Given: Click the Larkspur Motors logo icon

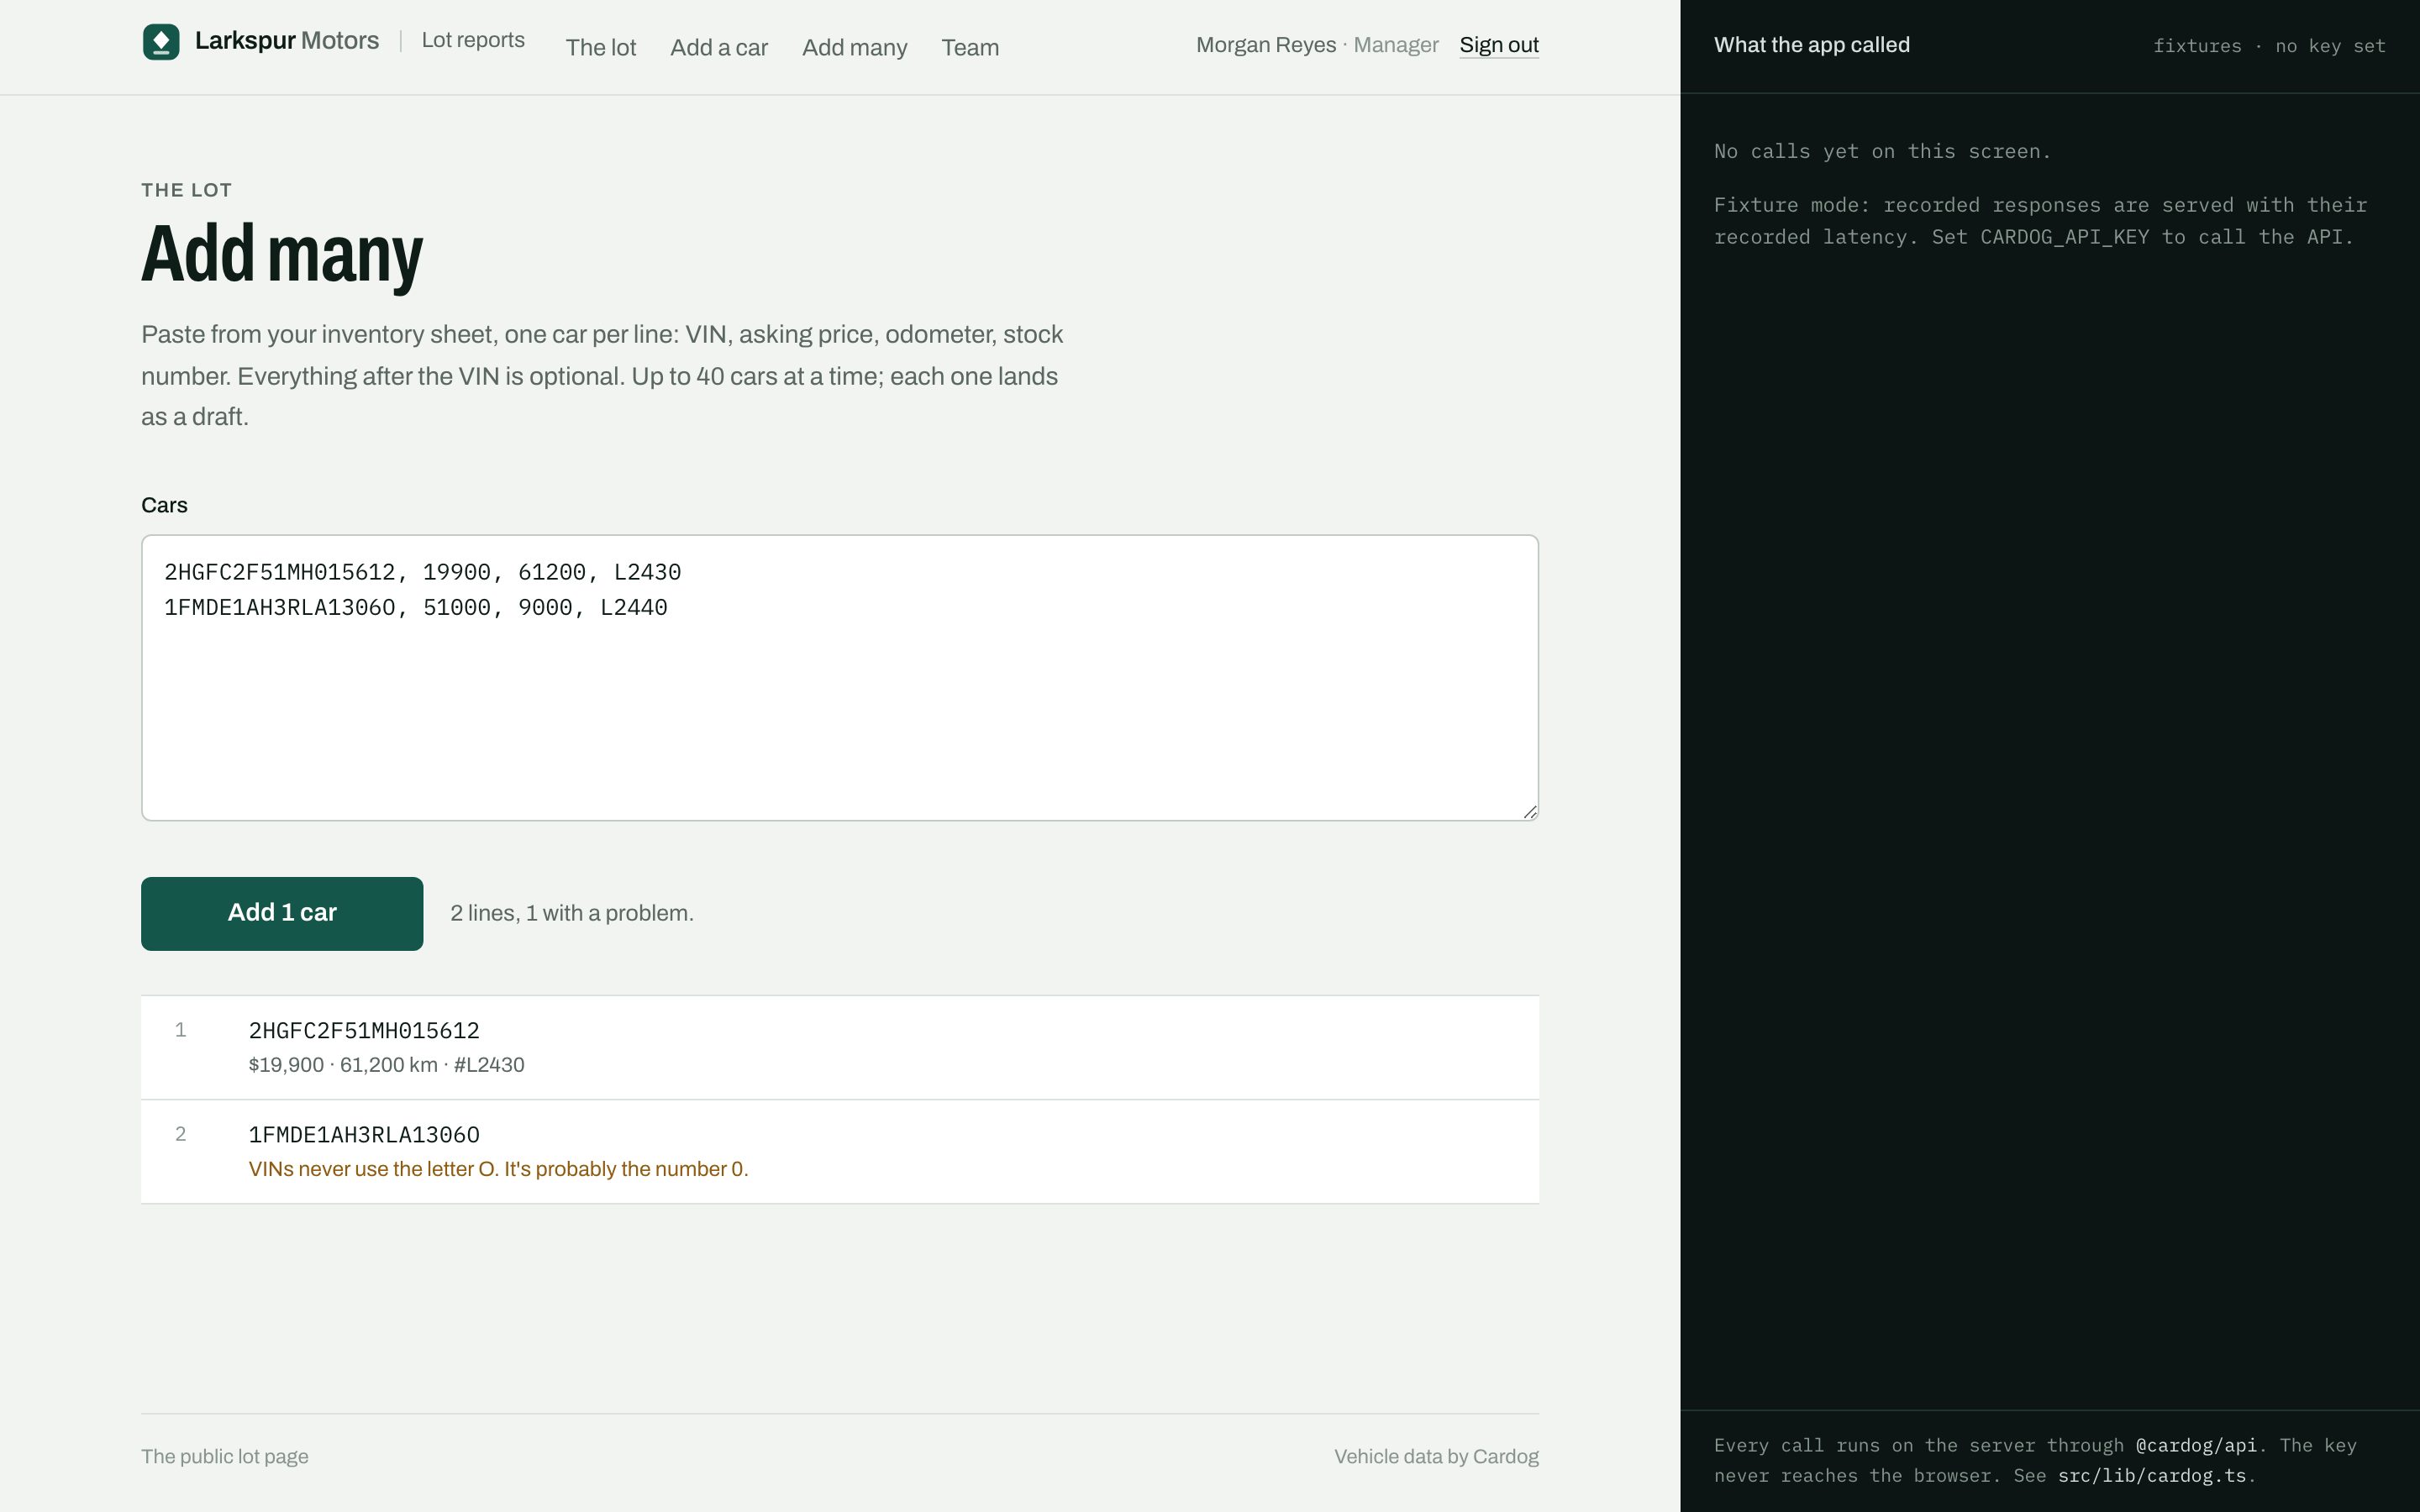Looking at the screenshot, I should (x=161, y=42).
